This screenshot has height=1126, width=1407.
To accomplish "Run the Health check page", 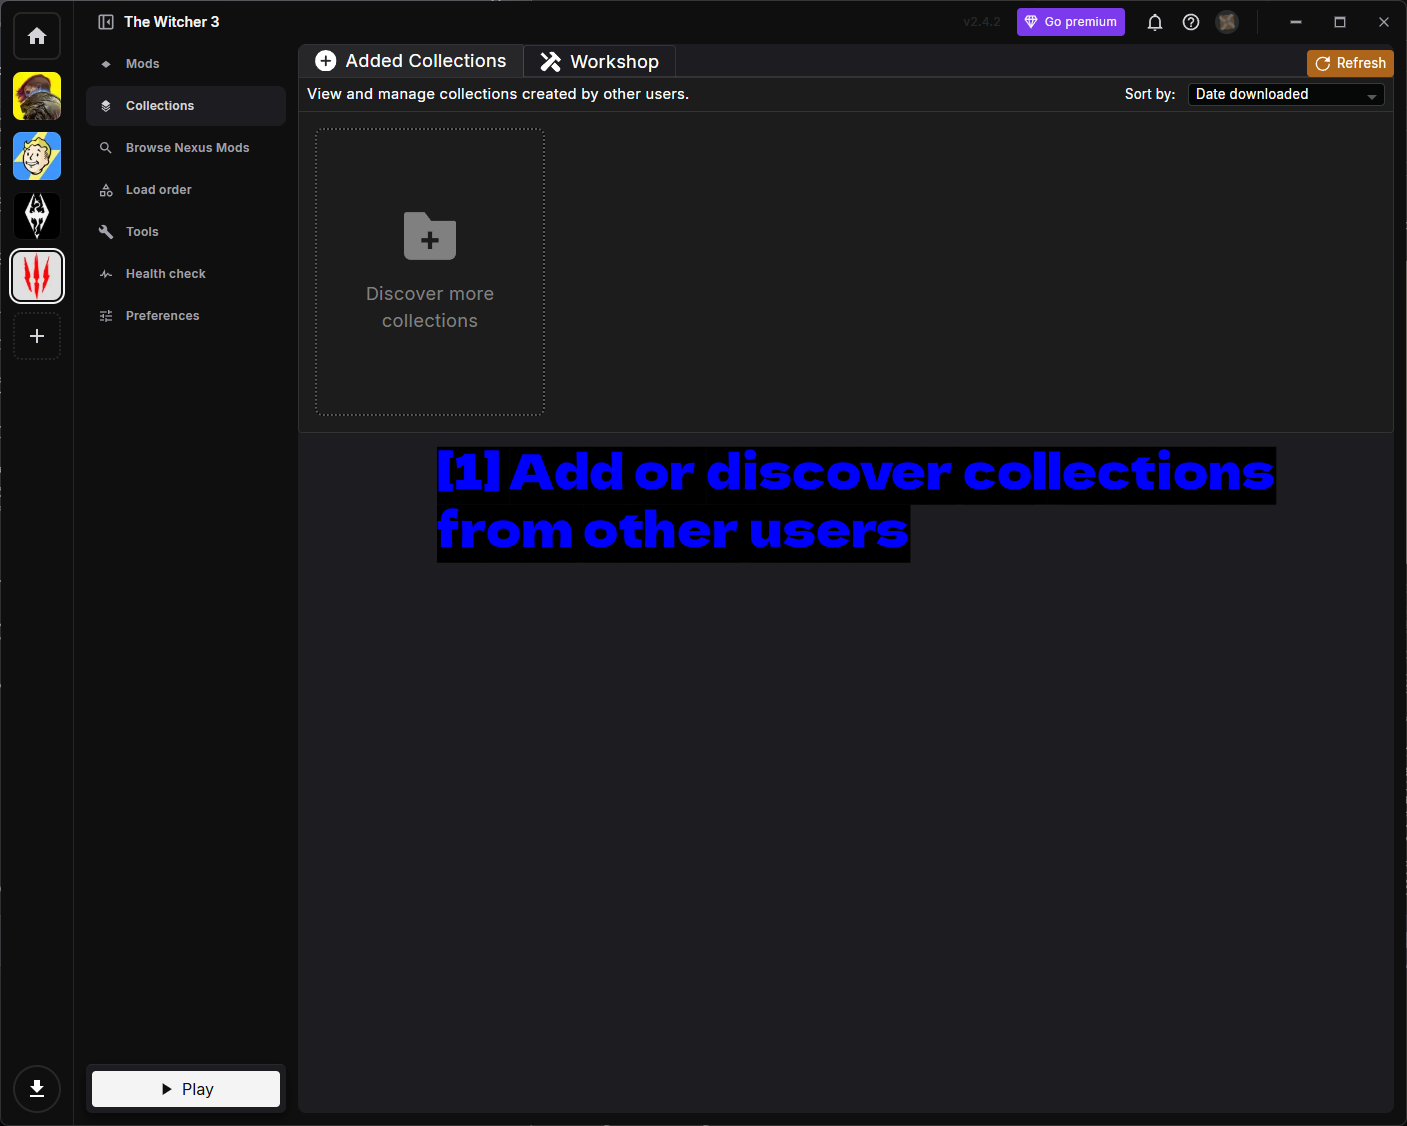I will click(186, 274).
